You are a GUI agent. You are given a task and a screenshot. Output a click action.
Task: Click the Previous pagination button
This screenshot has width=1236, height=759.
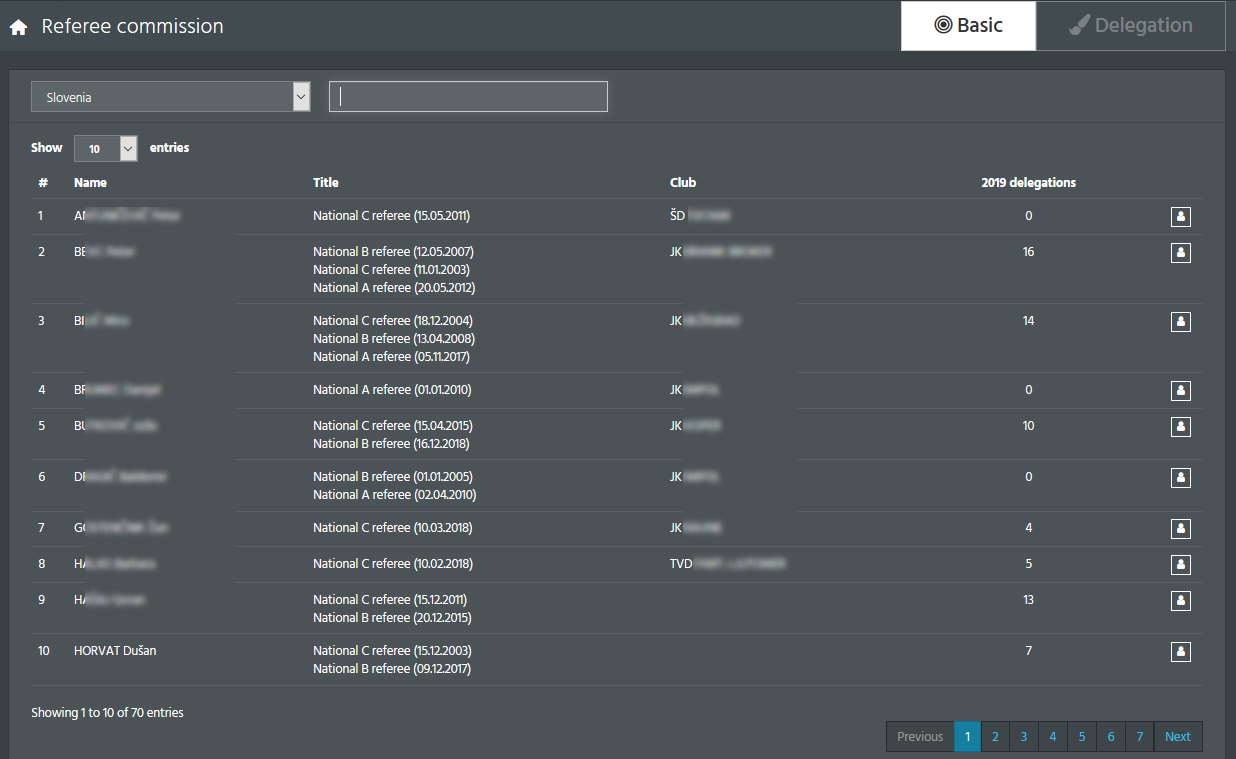(x=920, y=737)
